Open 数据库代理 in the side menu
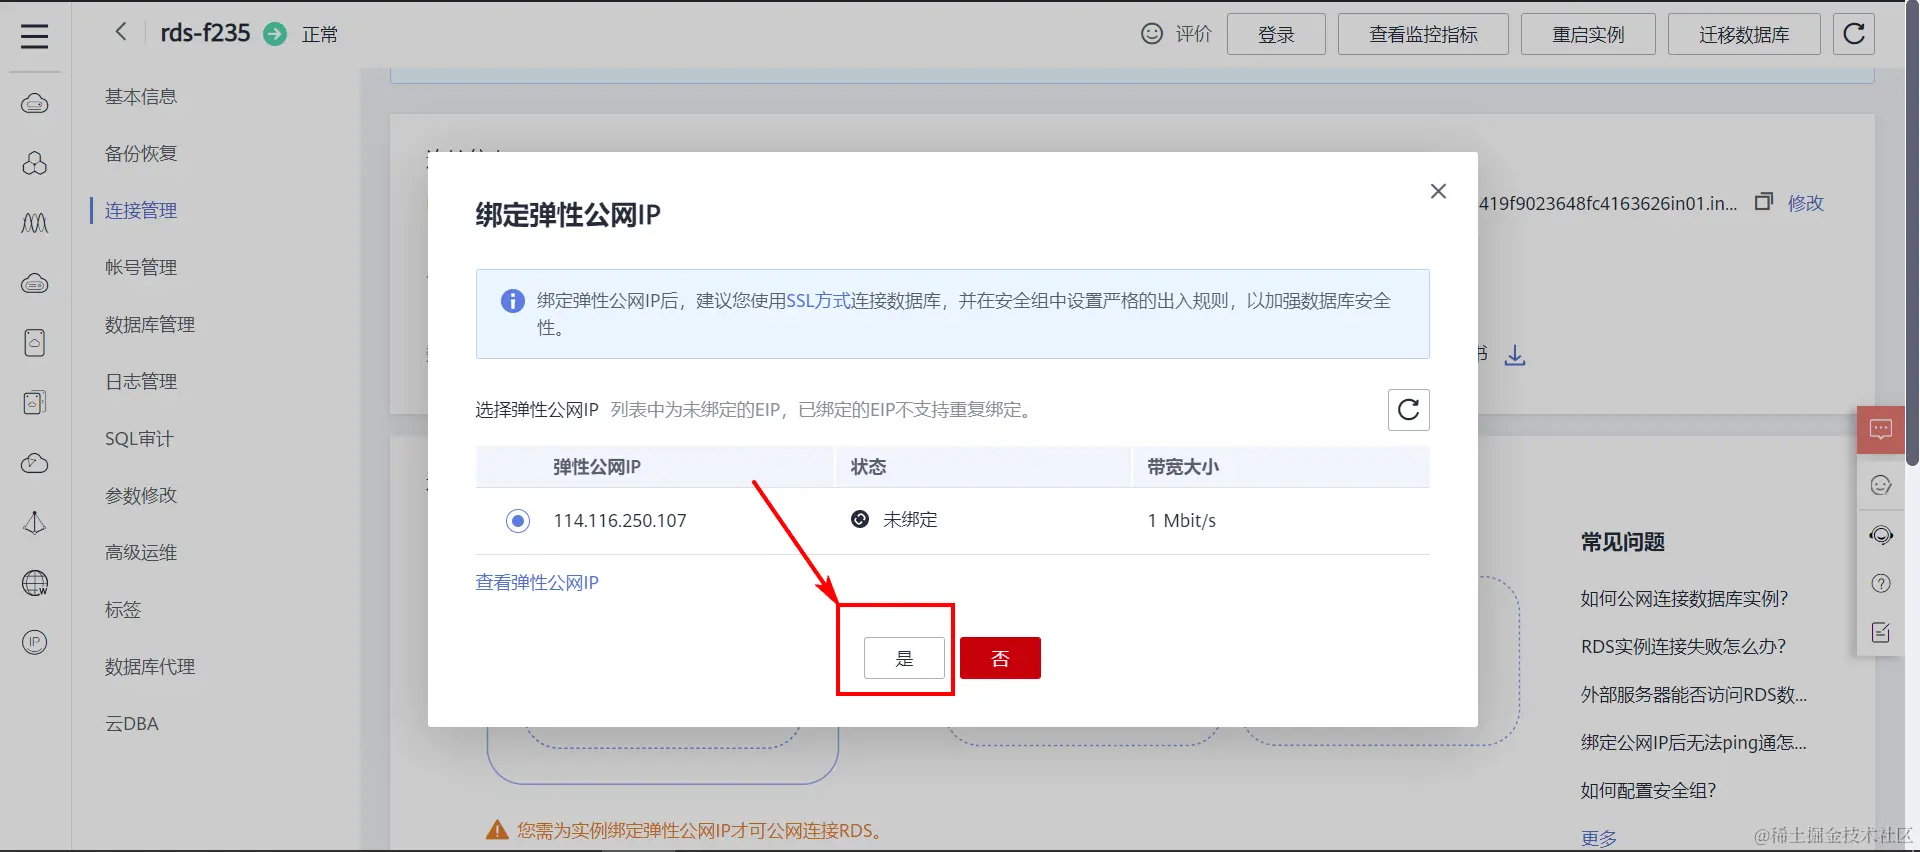The image size is (1920, 852). click(150, 667)
